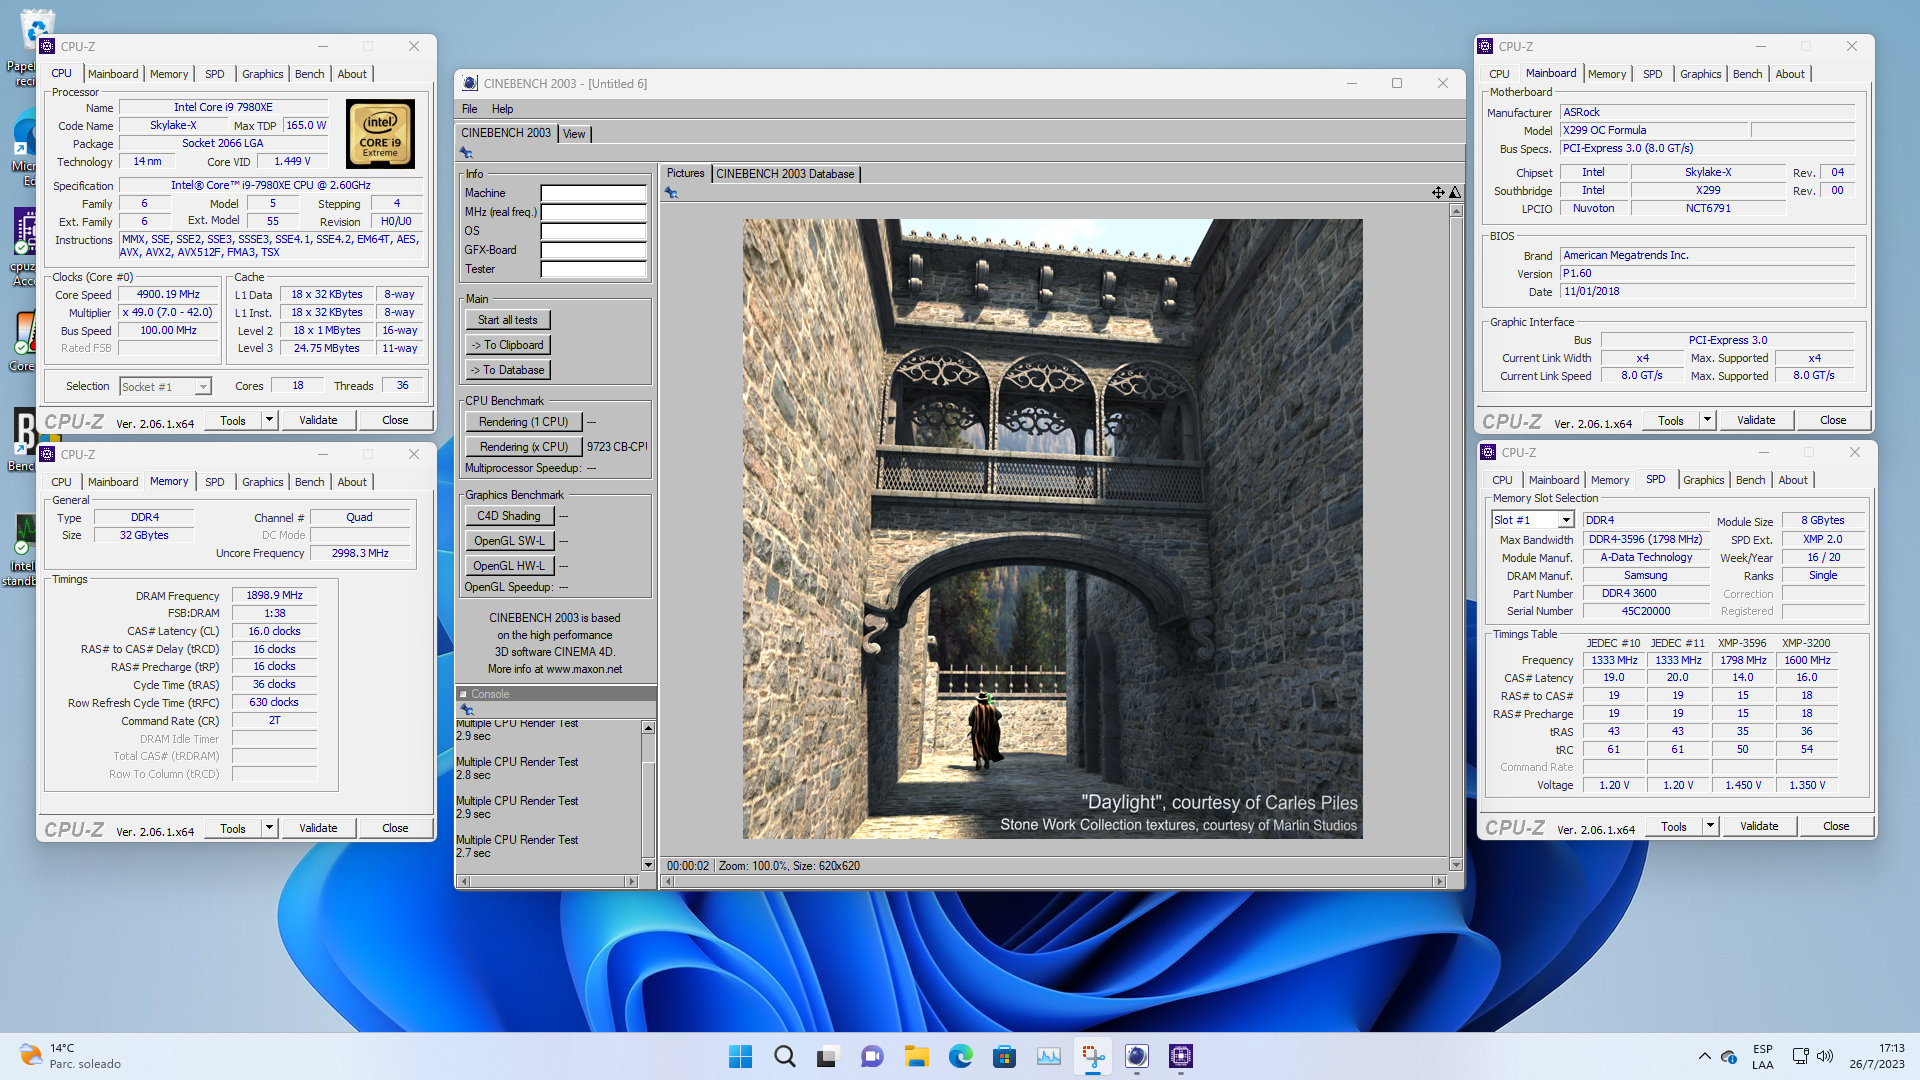
Task: Click the pin icon below CINEBENCH 2003 tab
Action: point(466,153)
